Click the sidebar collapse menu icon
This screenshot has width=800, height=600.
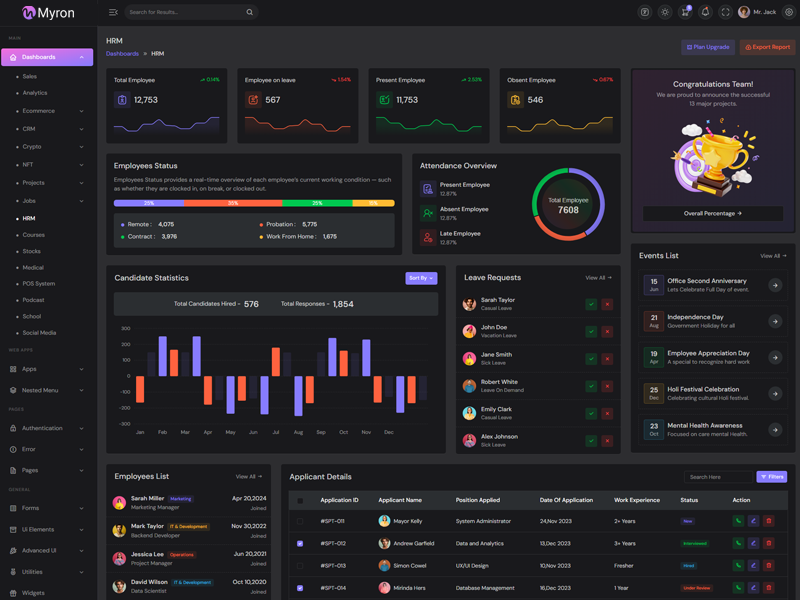[113, 12]
